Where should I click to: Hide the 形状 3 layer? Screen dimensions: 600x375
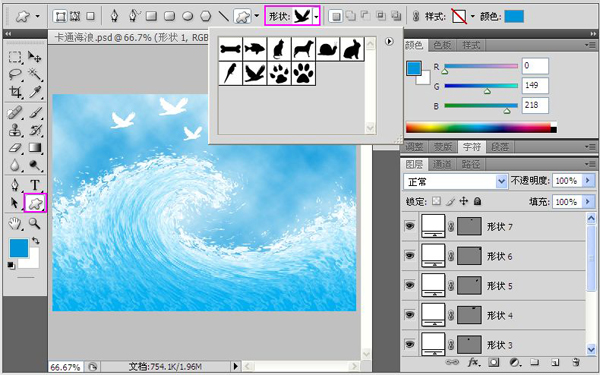(x=410, y=344)
